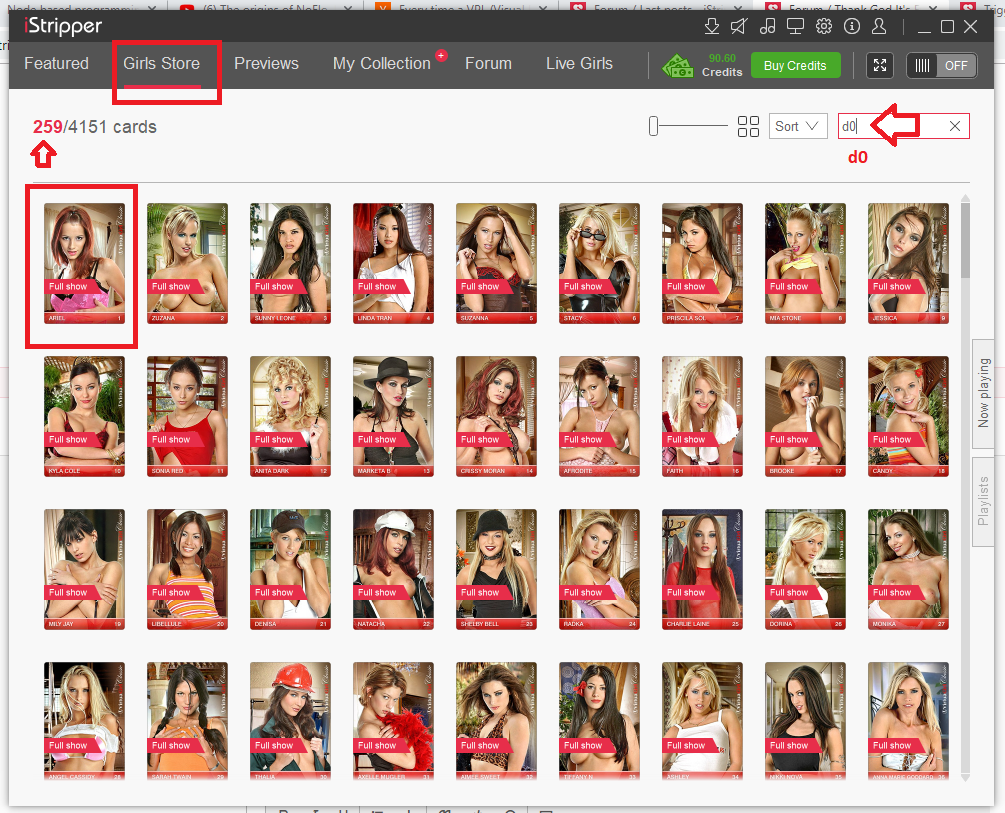This screenshot has height=813, width=1005.
Task: Click the search input containing "d0"
Action: 890,126
